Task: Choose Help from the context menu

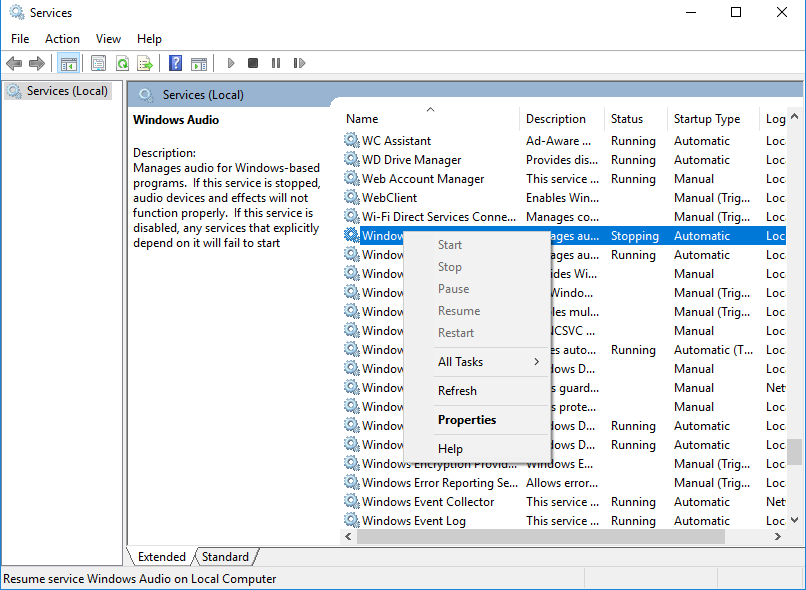Action: 477,449
